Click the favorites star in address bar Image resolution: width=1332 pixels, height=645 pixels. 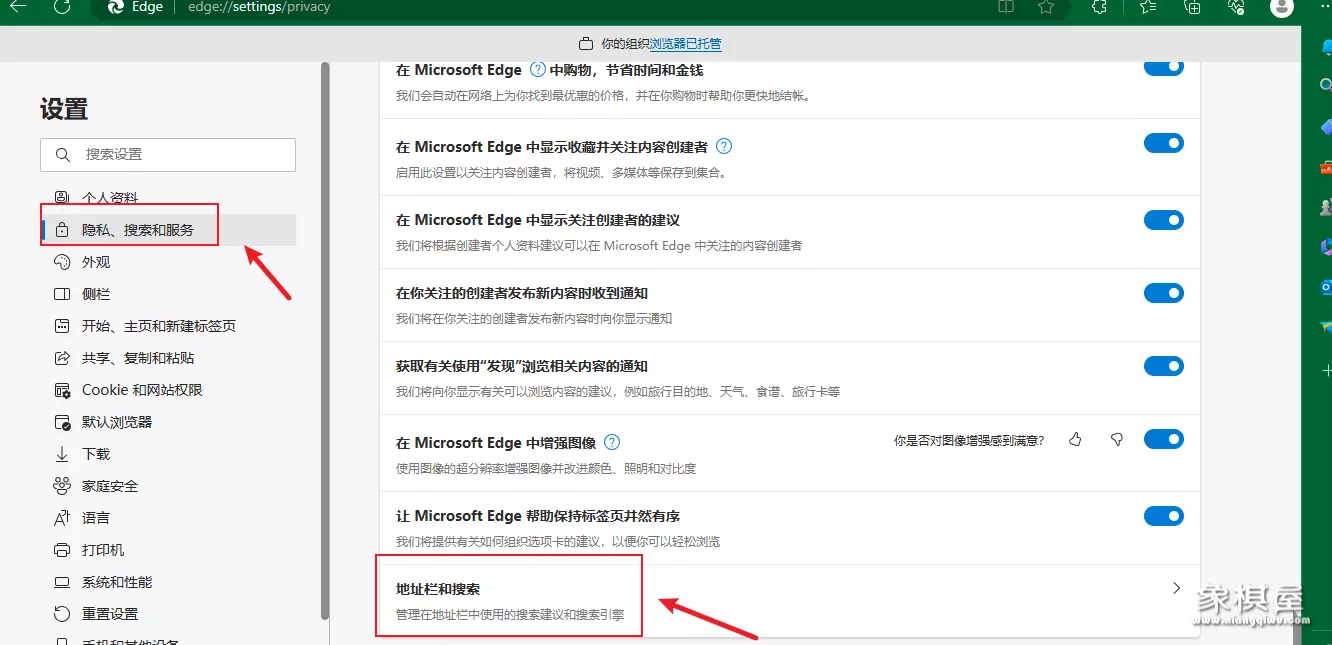(1046, 7)
